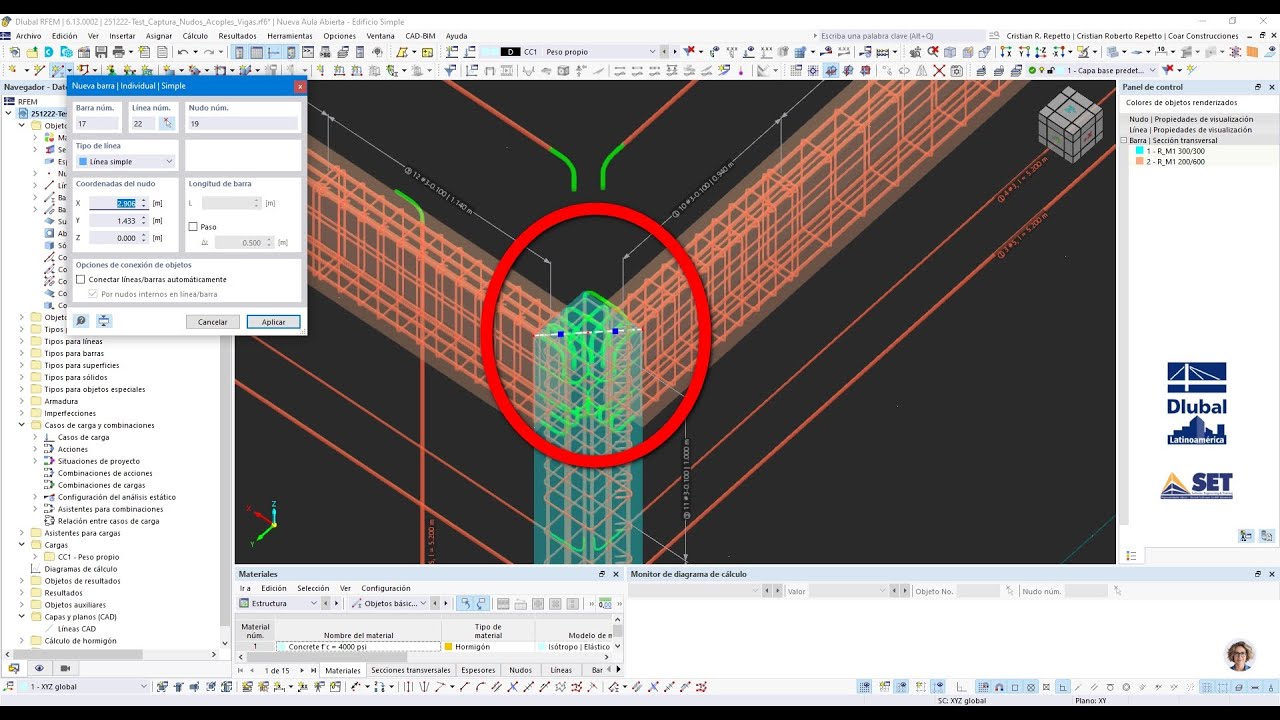Image resolution: width=1280 pixels, height=720 pixels.
Task: Click the X coordinate input field
Action: click(x=118, y=203)
